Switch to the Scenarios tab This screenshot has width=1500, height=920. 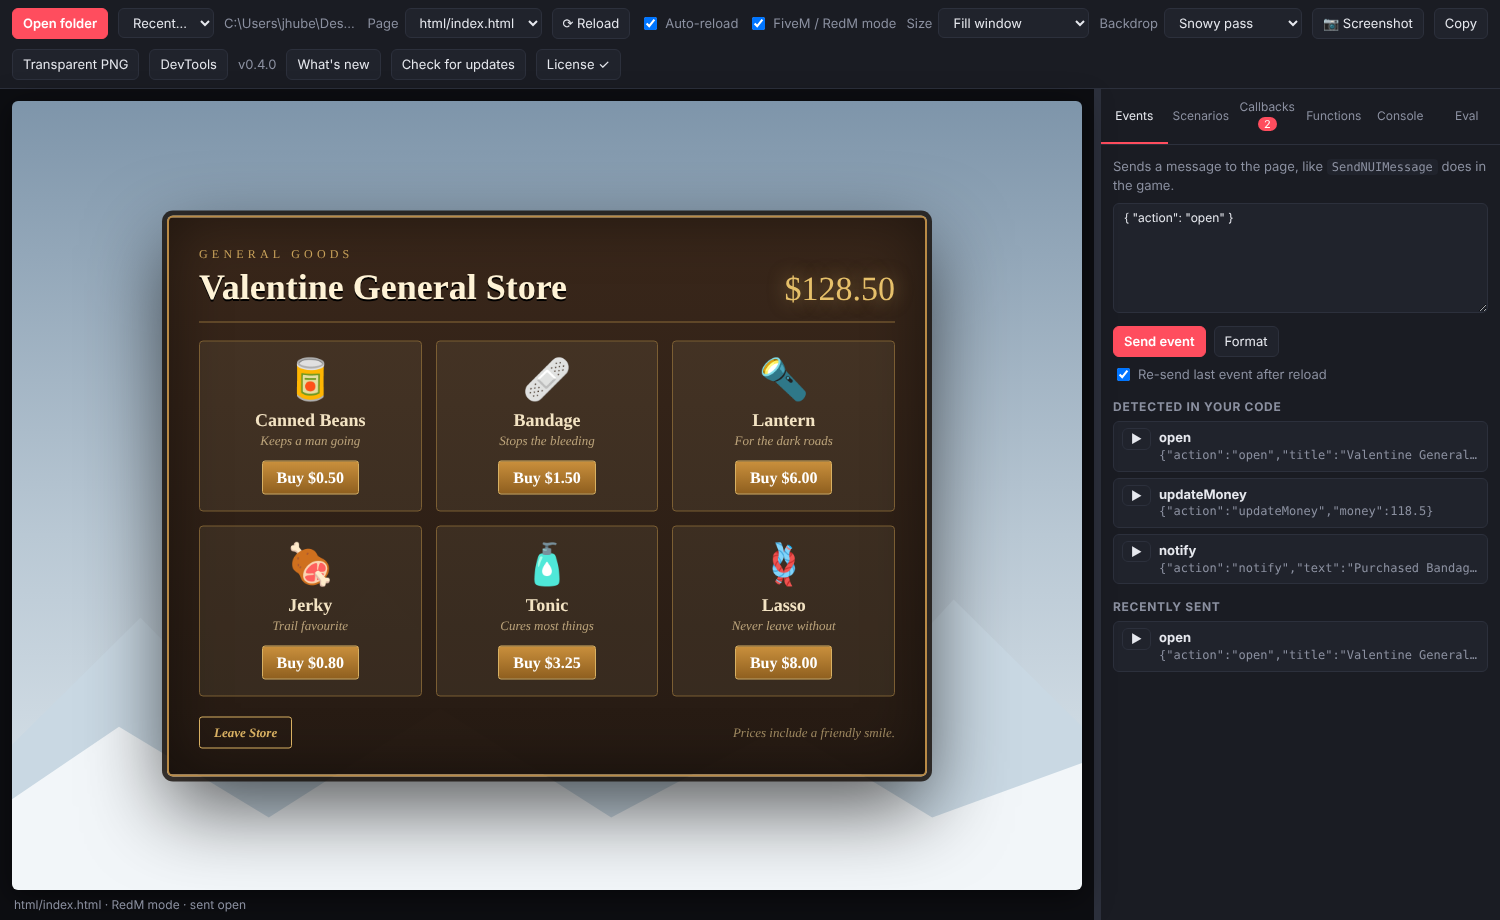coord(1200,116)
